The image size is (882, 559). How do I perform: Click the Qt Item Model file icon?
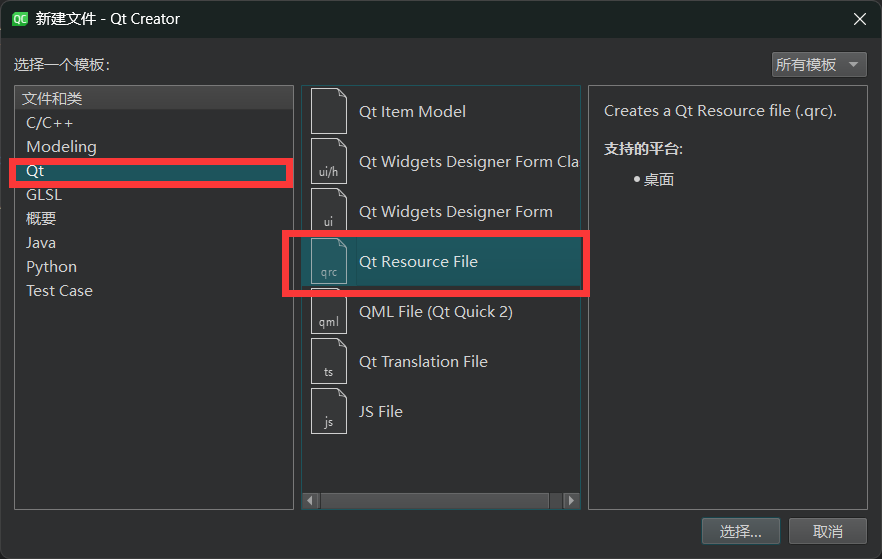click(x=329, y=111)
